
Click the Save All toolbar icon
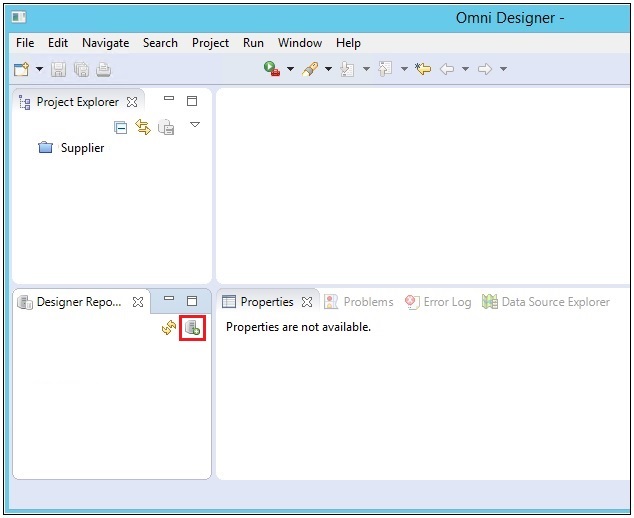pyautogui.click(x=81, y=70)
